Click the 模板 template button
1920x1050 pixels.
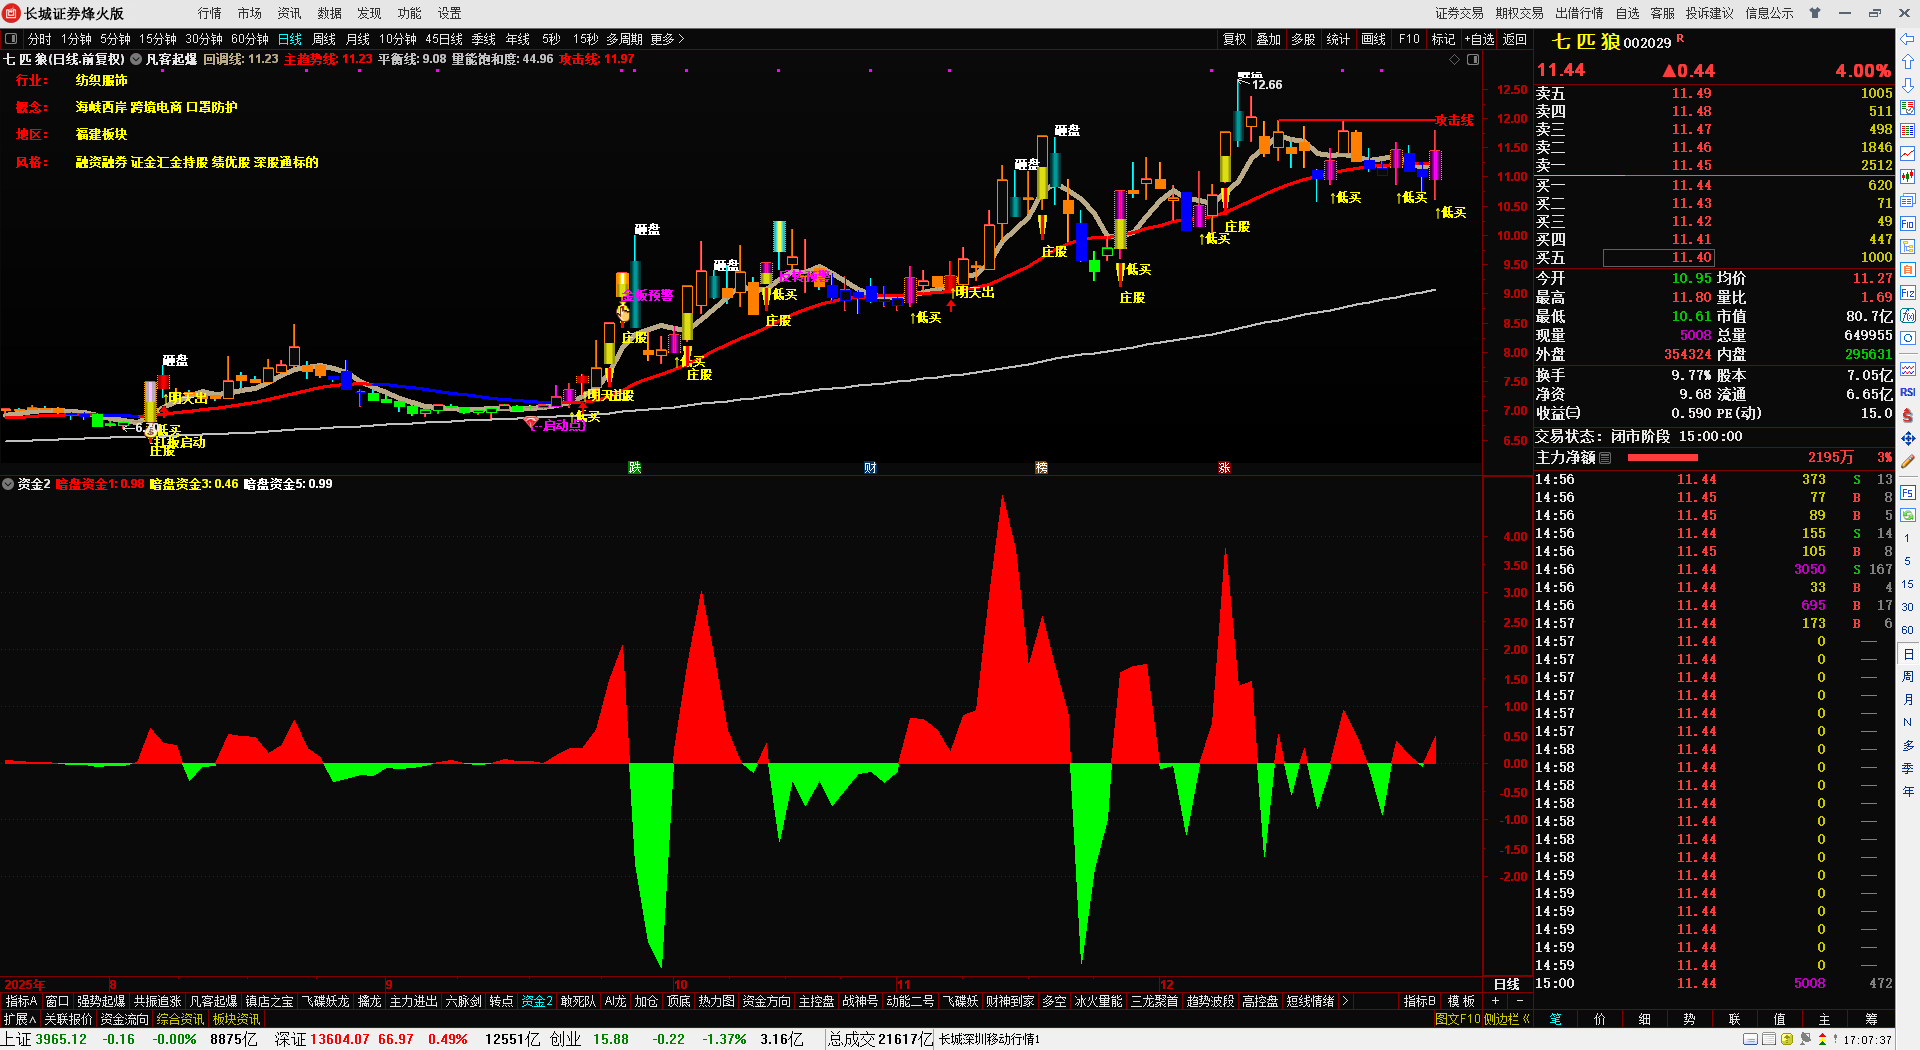pos(1461,1001)
